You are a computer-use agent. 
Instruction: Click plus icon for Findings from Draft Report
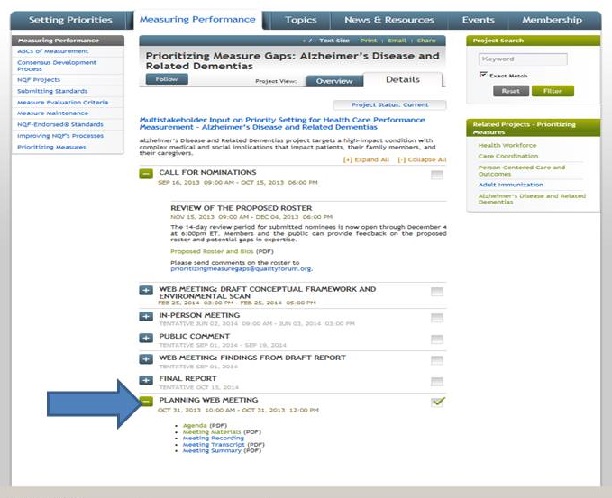(147, 360)
